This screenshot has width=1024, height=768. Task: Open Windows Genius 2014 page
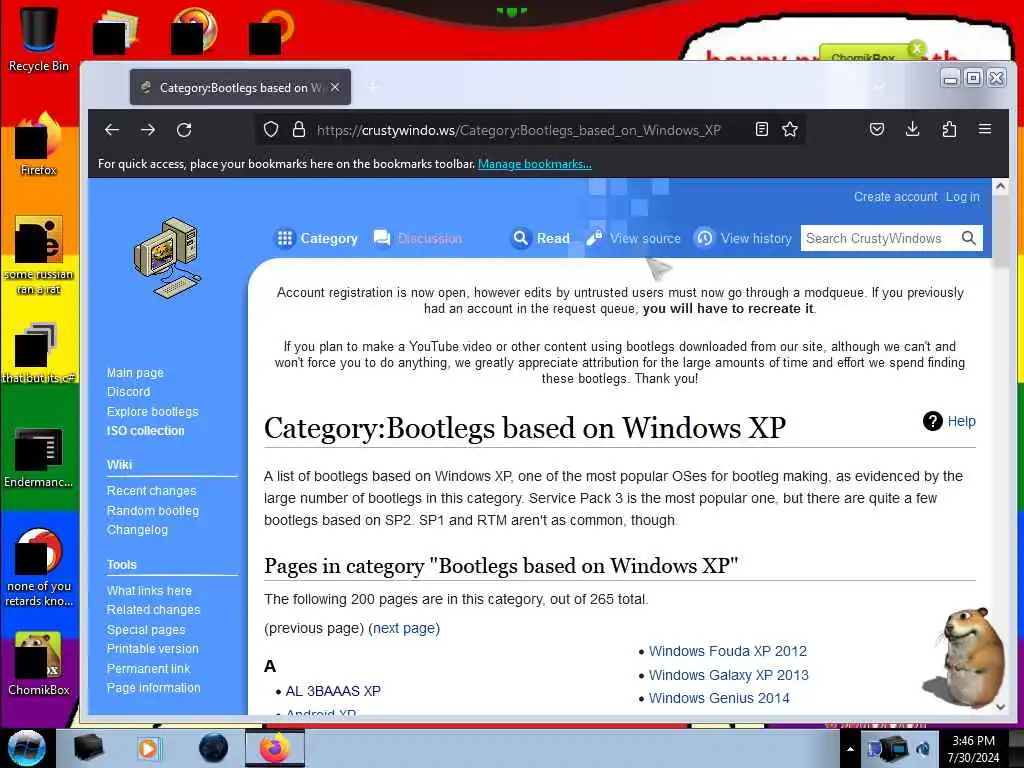pyautogui.click(x=719, y=698)
